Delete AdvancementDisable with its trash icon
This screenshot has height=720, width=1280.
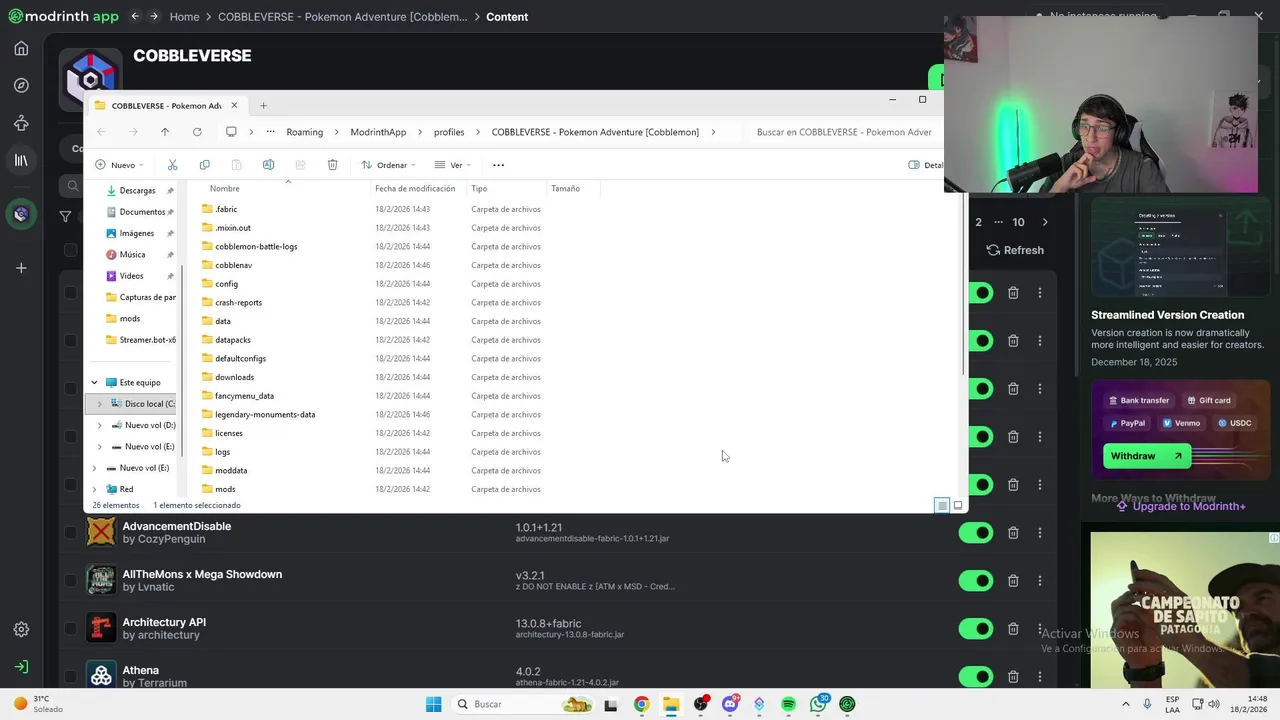[x=1013, y=532]
